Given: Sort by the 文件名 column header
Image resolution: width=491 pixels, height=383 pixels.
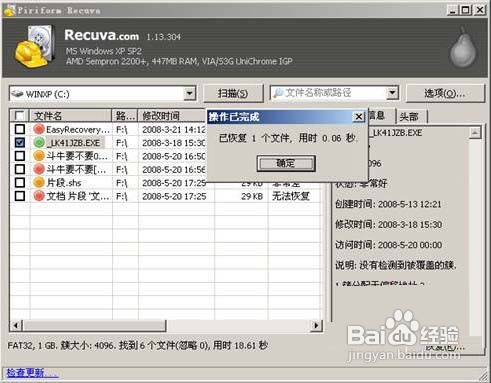Looking at the screenshot, I should pyautogui.click(x=71, y=116).
